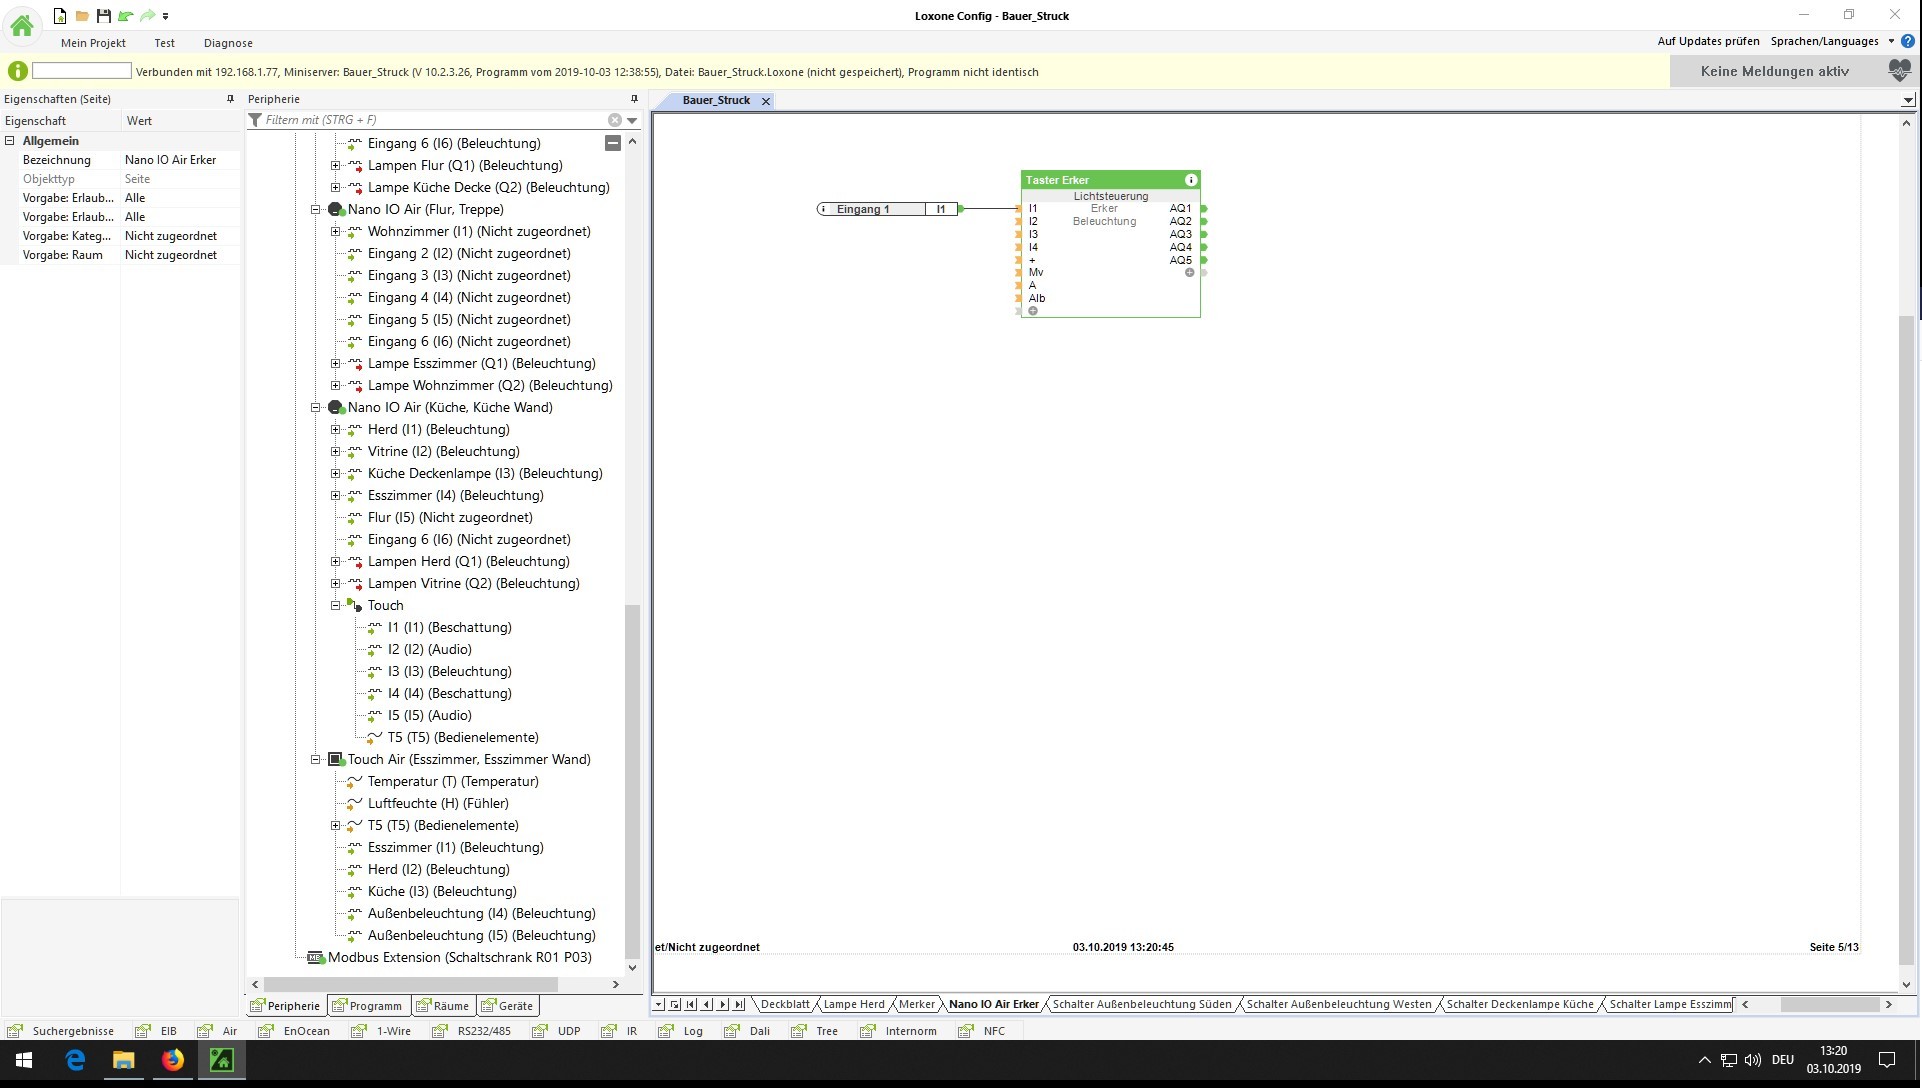Click Auf Updates prüfen link
The width and height of the screenshot is (1922, 1088).
point(1708,41)
